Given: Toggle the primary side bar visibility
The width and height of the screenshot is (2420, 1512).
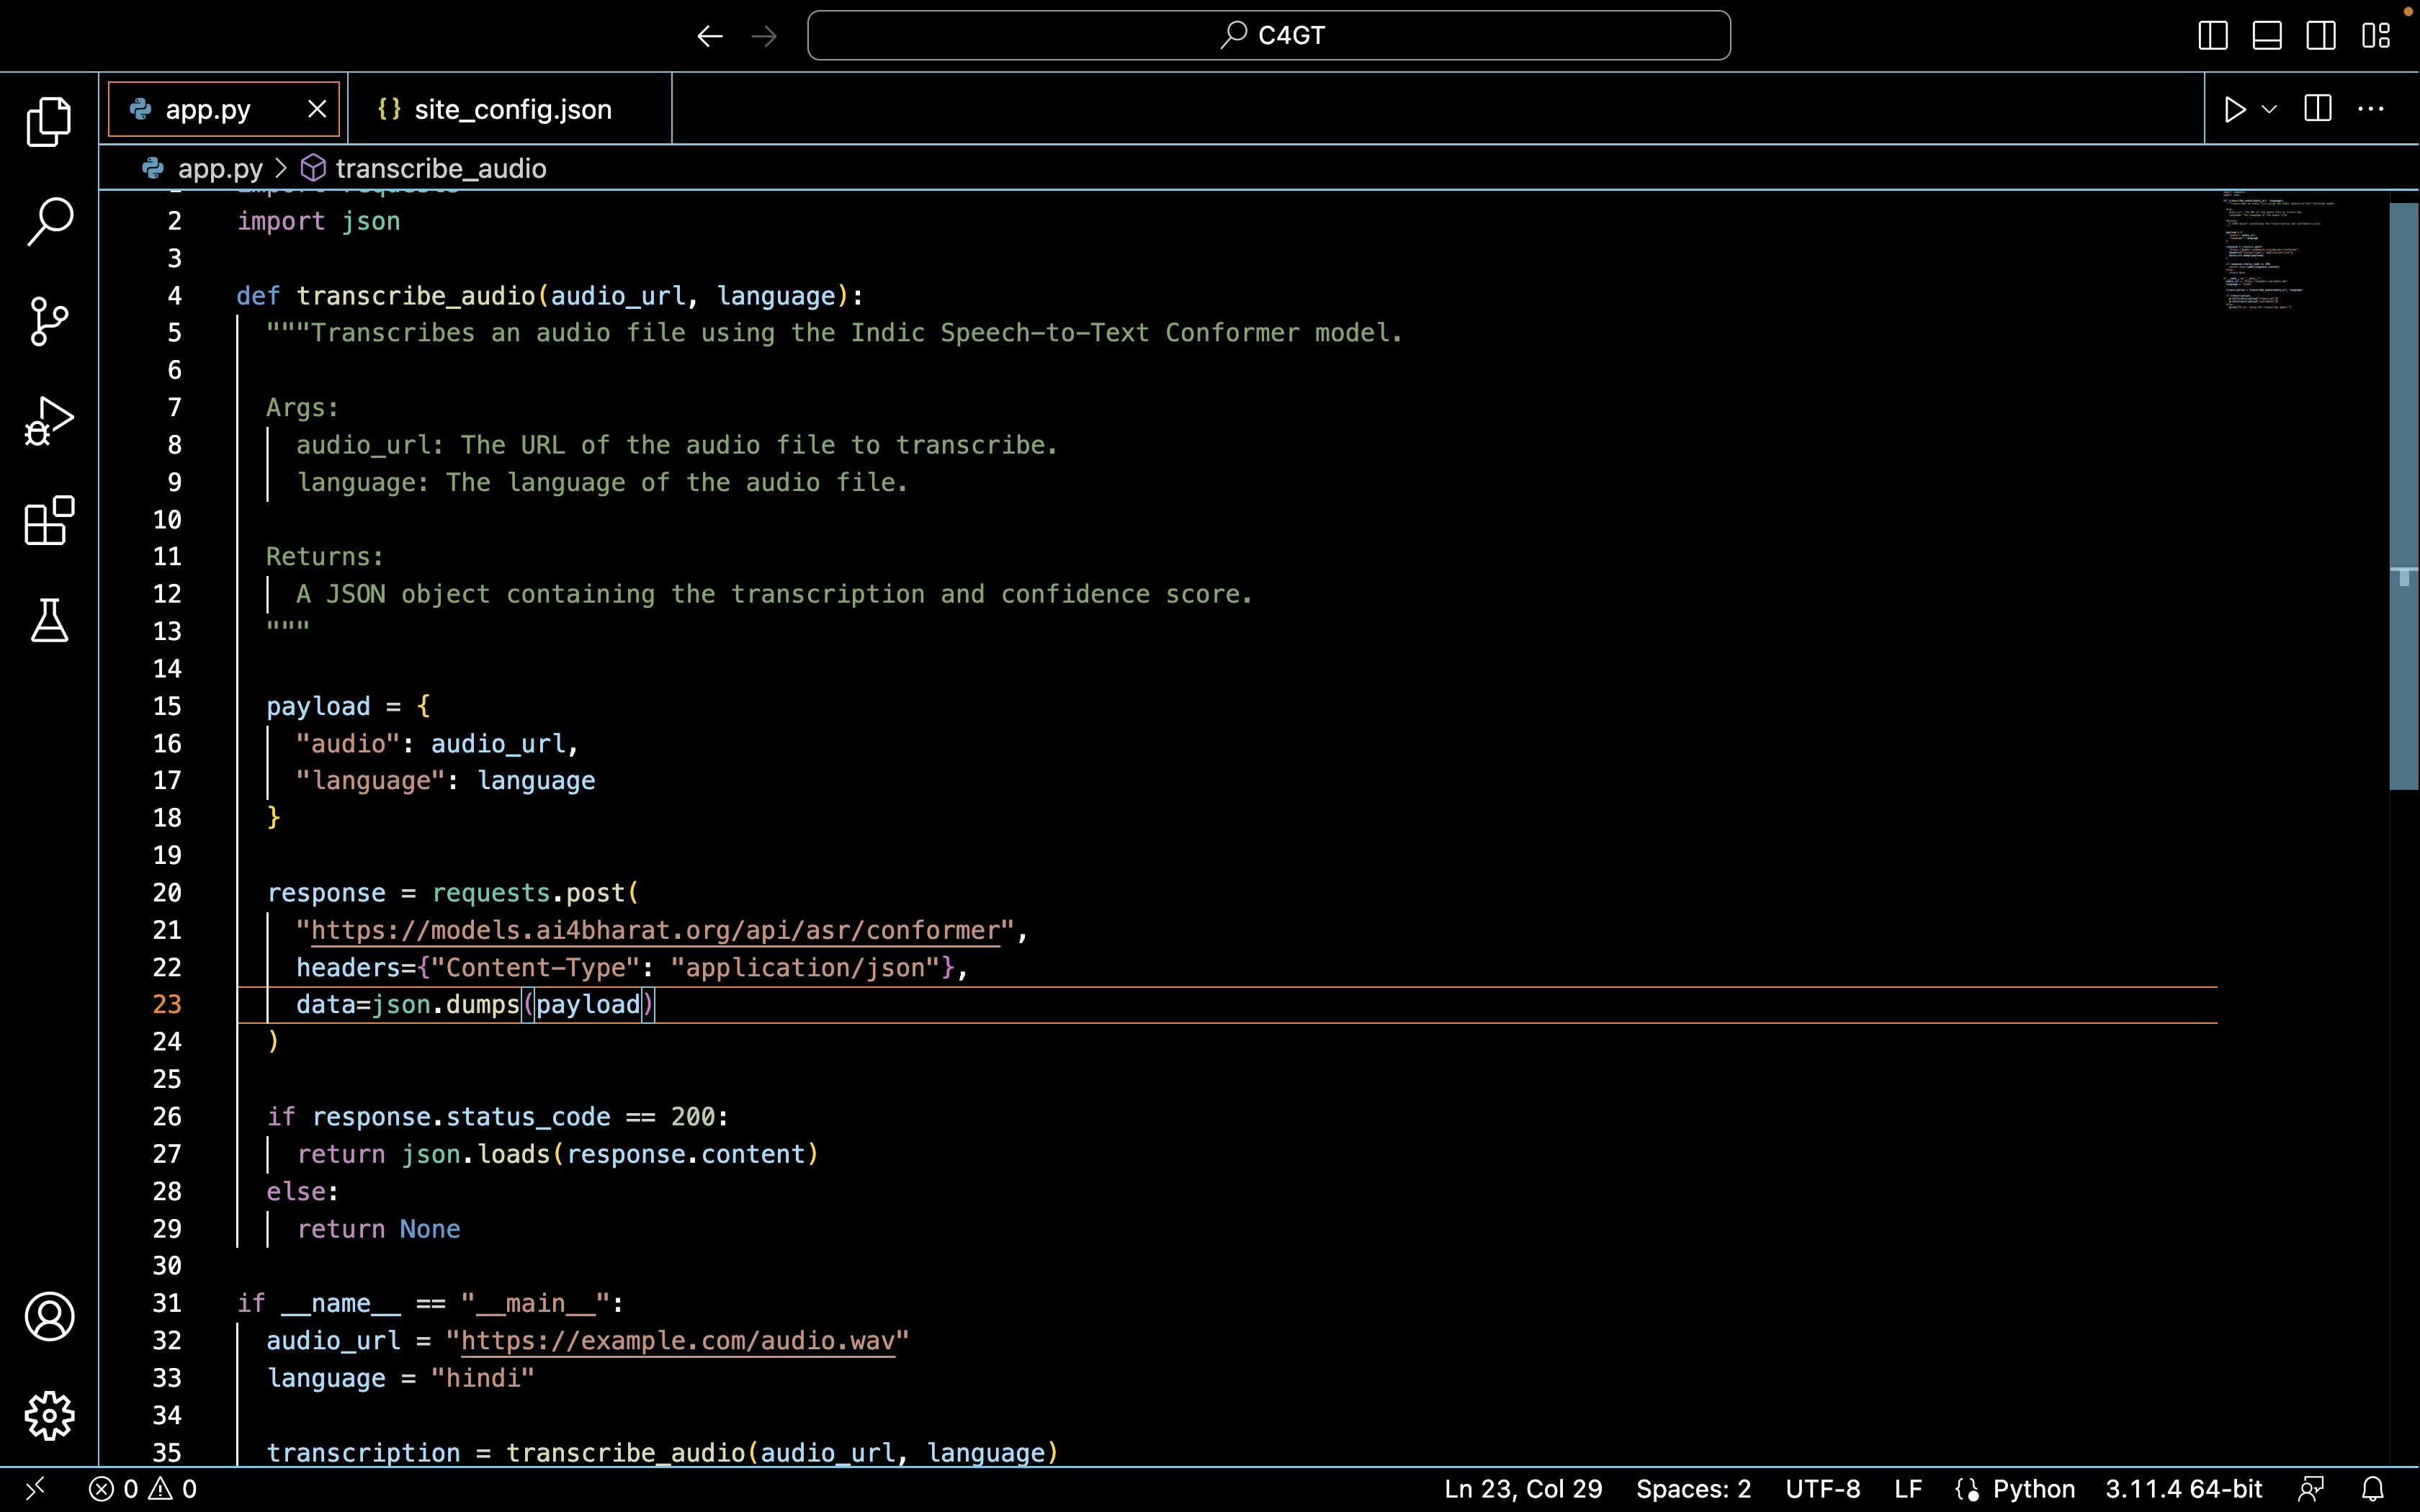Looking at the screenshot, I should (2212, 35).
